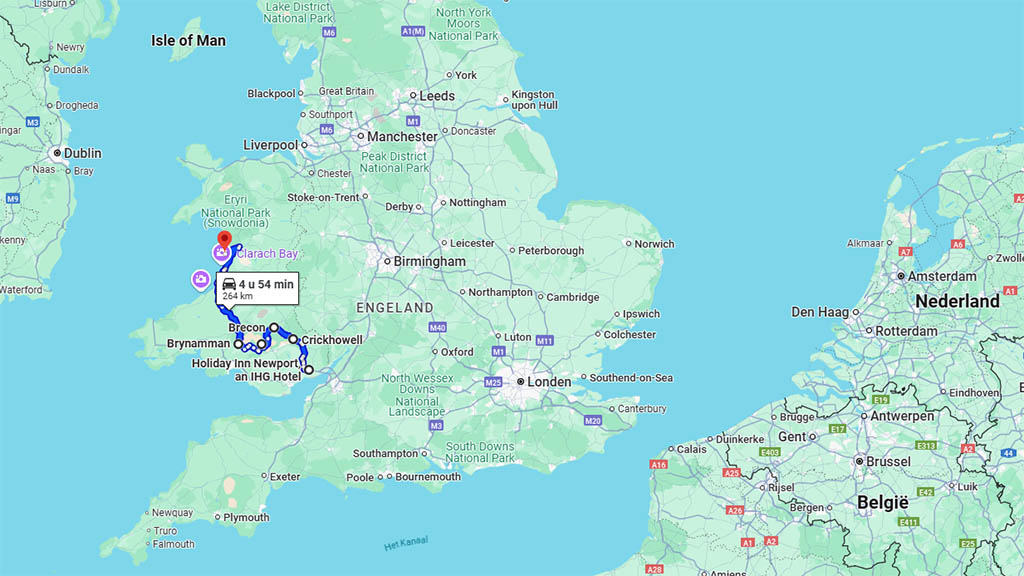The height and width of the screenshot is (576, 1024).
Task: Click the M20 road shield near Canterbury
Action: tap(592, 421)
